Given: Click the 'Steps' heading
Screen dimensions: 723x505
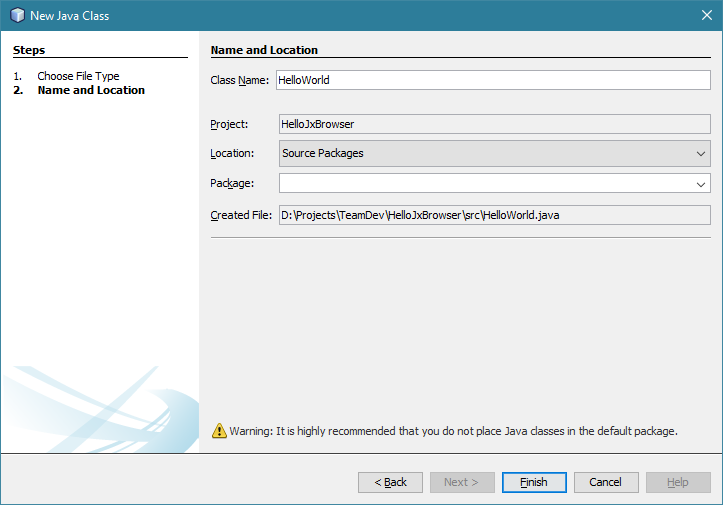Looking at the screenshot, I should point(29,50).
